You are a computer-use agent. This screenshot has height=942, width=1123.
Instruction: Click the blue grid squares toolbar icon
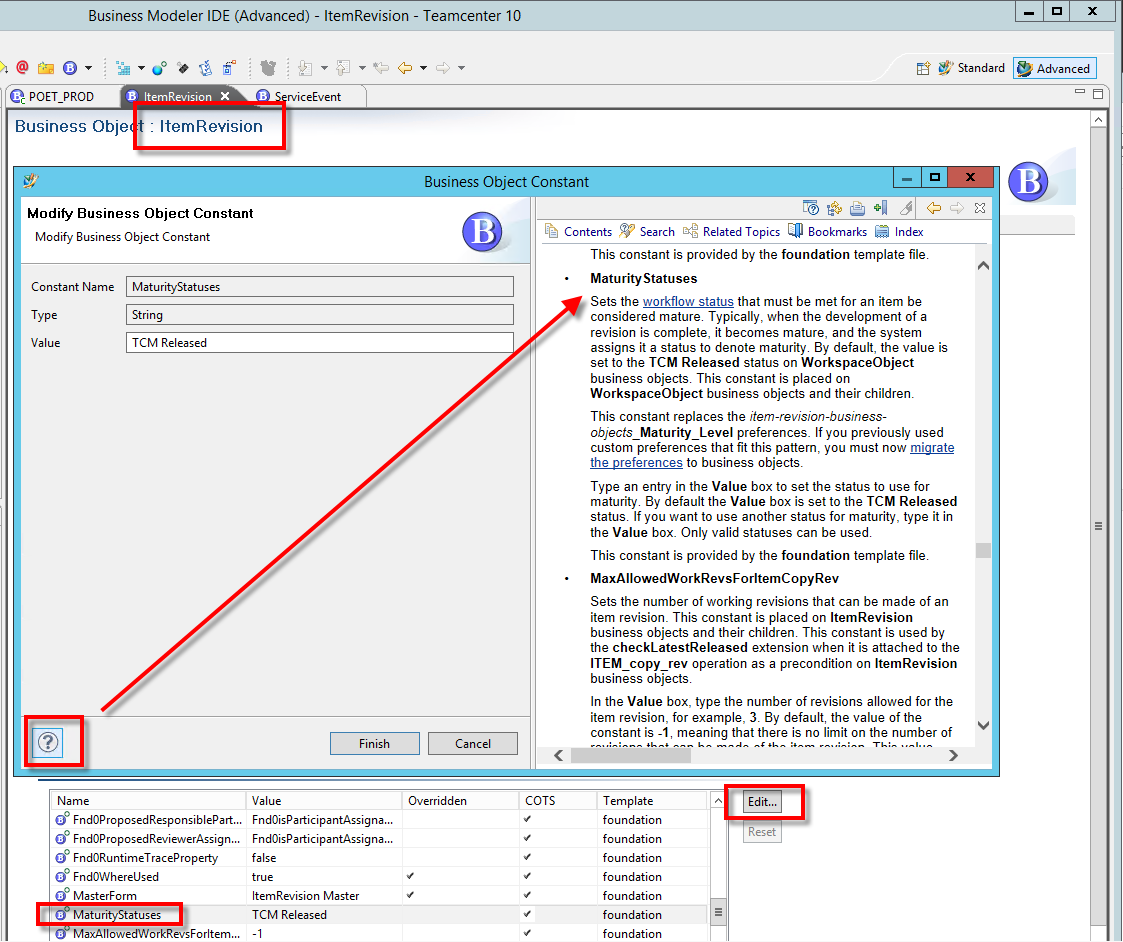click(x=123, y=68)
